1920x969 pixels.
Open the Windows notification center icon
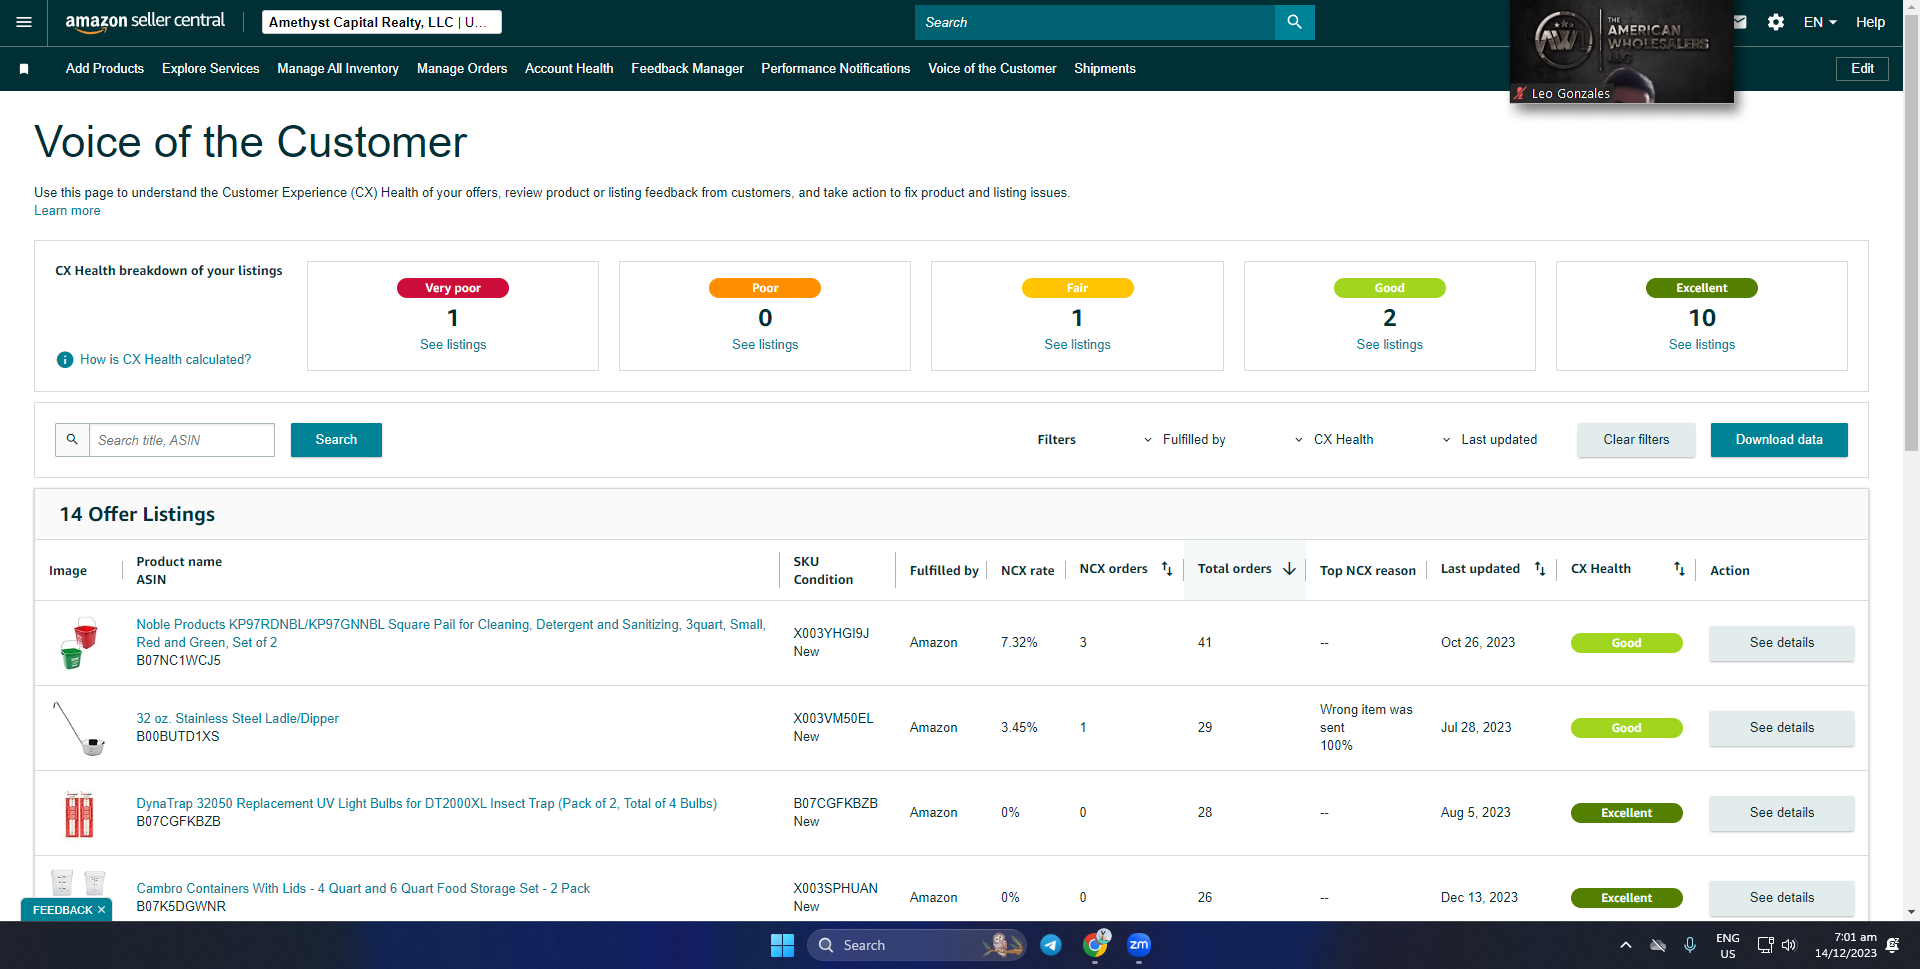[x=1893, y=945]
